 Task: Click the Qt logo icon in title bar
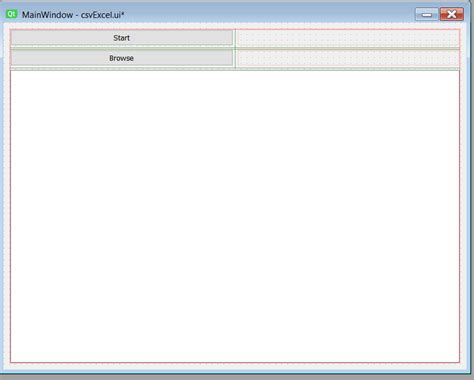[12, 14]
